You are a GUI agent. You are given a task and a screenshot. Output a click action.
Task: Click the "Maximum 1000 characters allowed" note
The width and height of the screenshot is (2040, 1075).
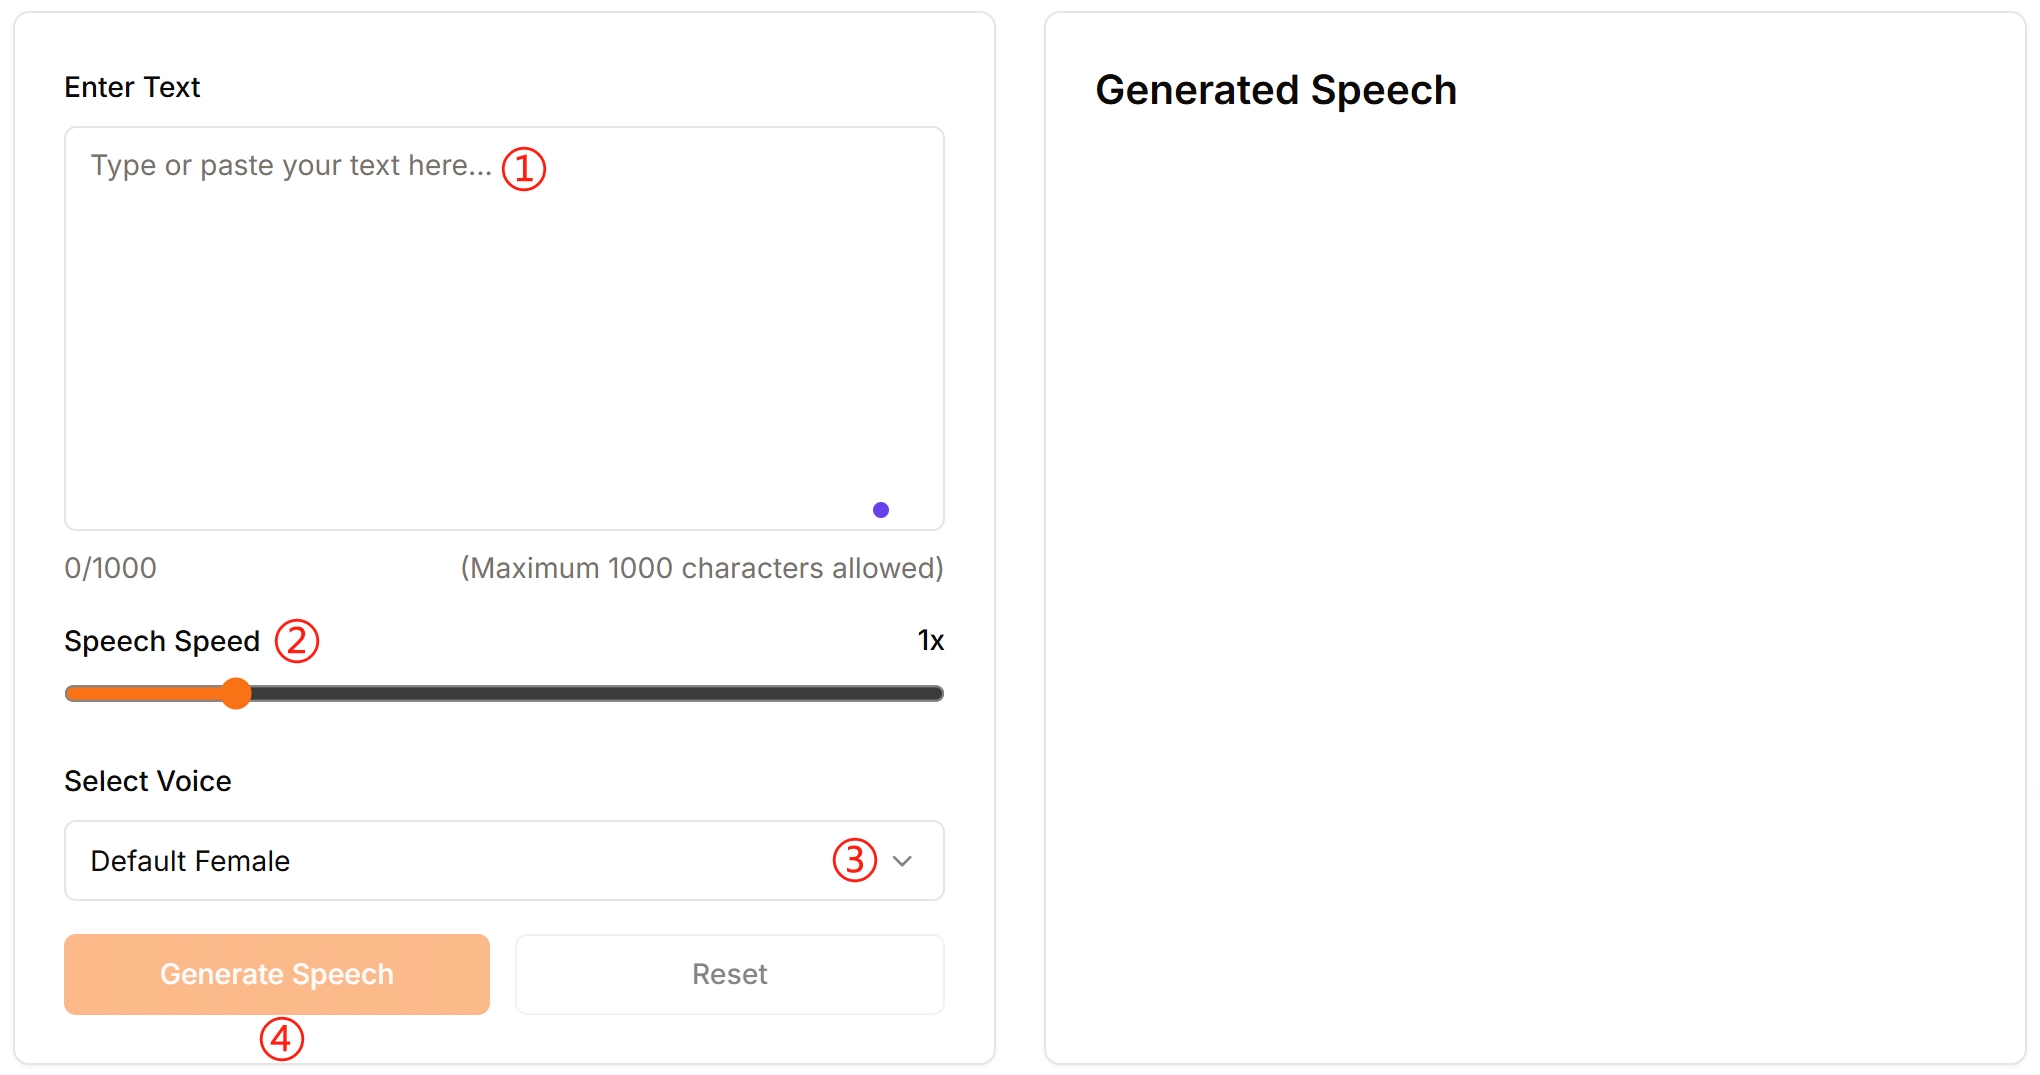point(702,568)
